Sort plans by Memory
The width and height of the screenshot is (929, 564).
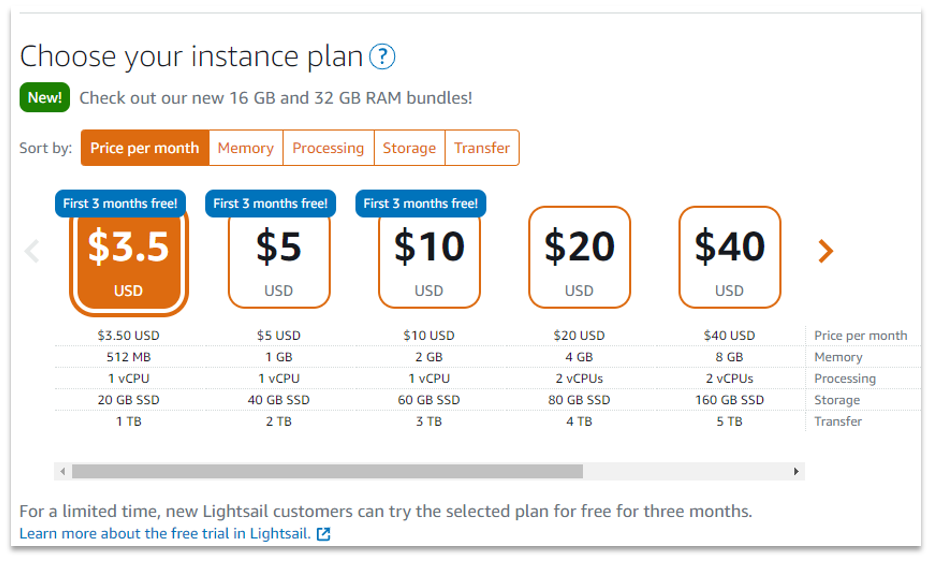coord(246,148)
